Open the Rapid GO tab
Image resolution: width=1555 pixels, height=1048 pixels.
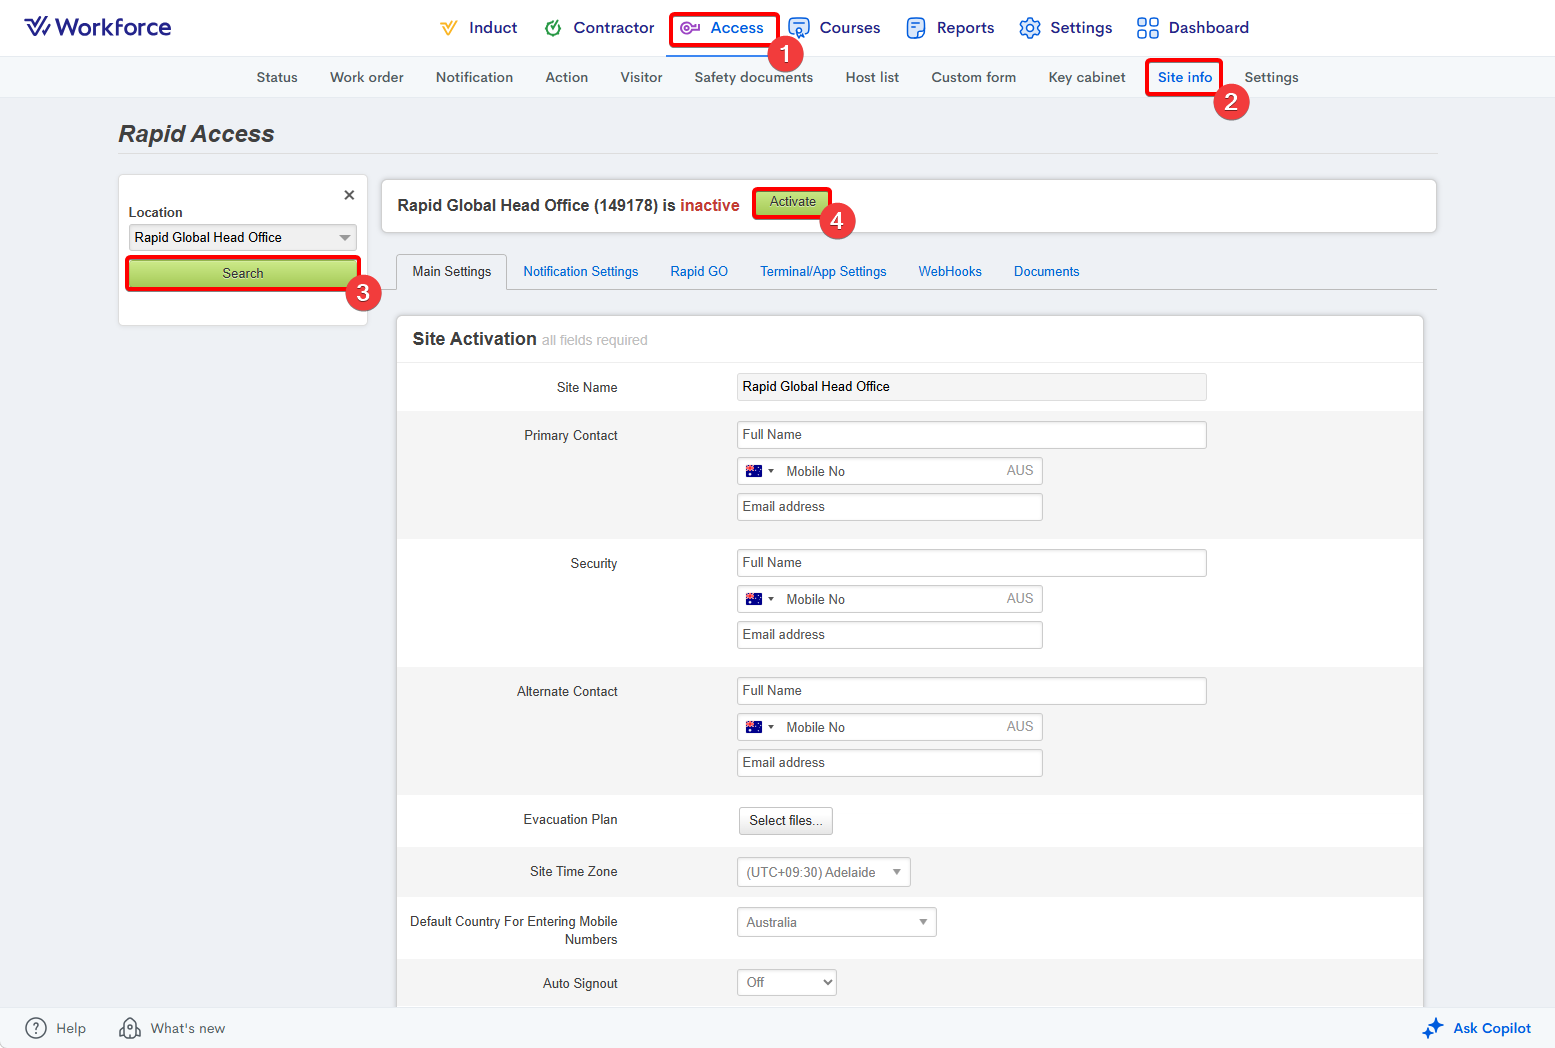(699, 272)
